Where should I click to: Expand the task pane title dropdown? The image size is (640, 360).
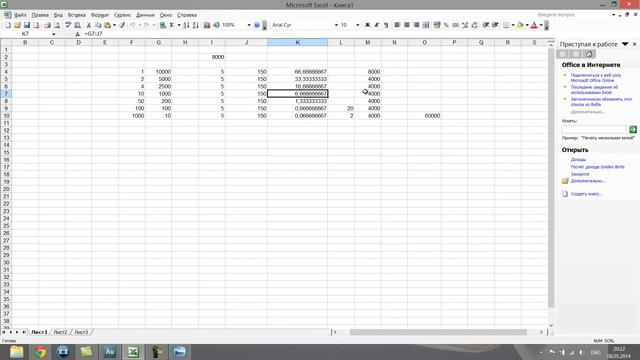(625, 44)
